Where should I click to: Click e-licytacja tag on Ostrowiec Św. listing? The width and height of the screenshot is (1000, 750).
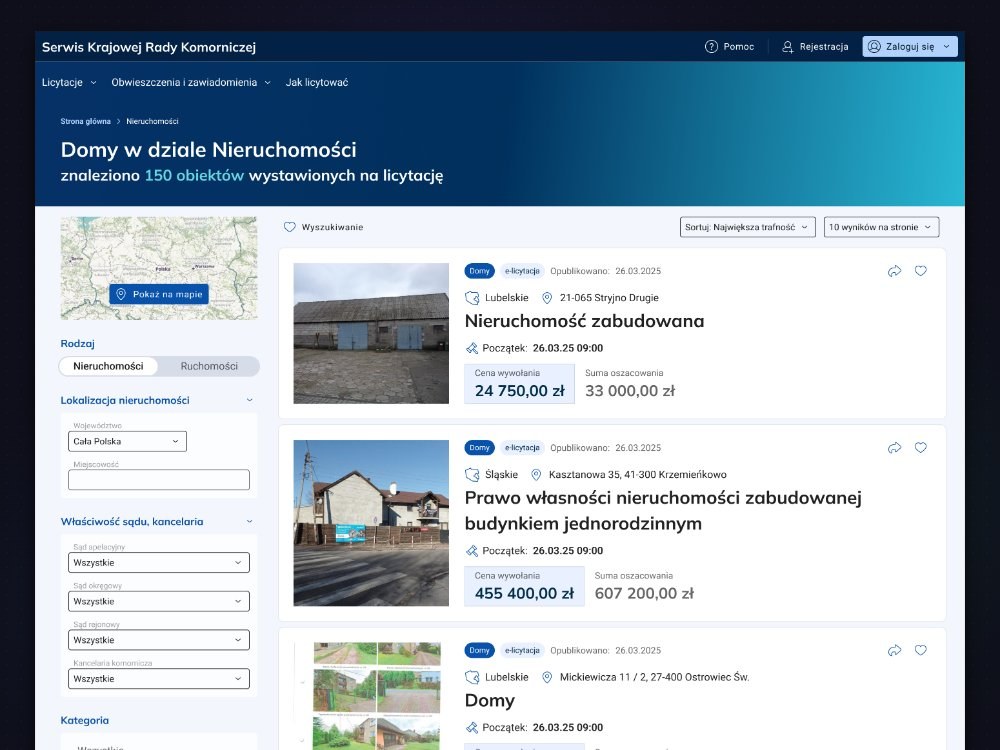(522, 651)
